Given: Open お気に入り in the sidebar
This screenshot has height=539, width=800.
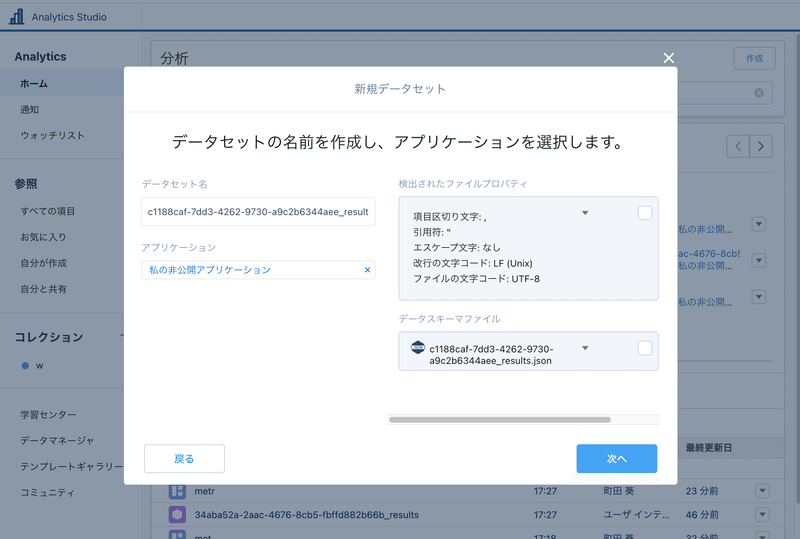Looking at the screenshot, I should 43,237.
